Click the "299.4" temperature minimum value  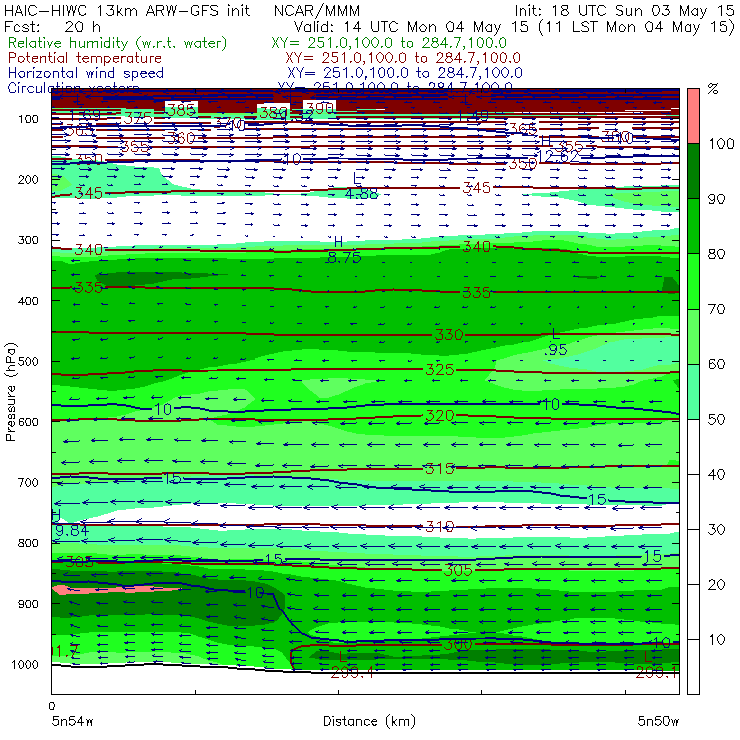pyautogui.click(x=352, y=673)
